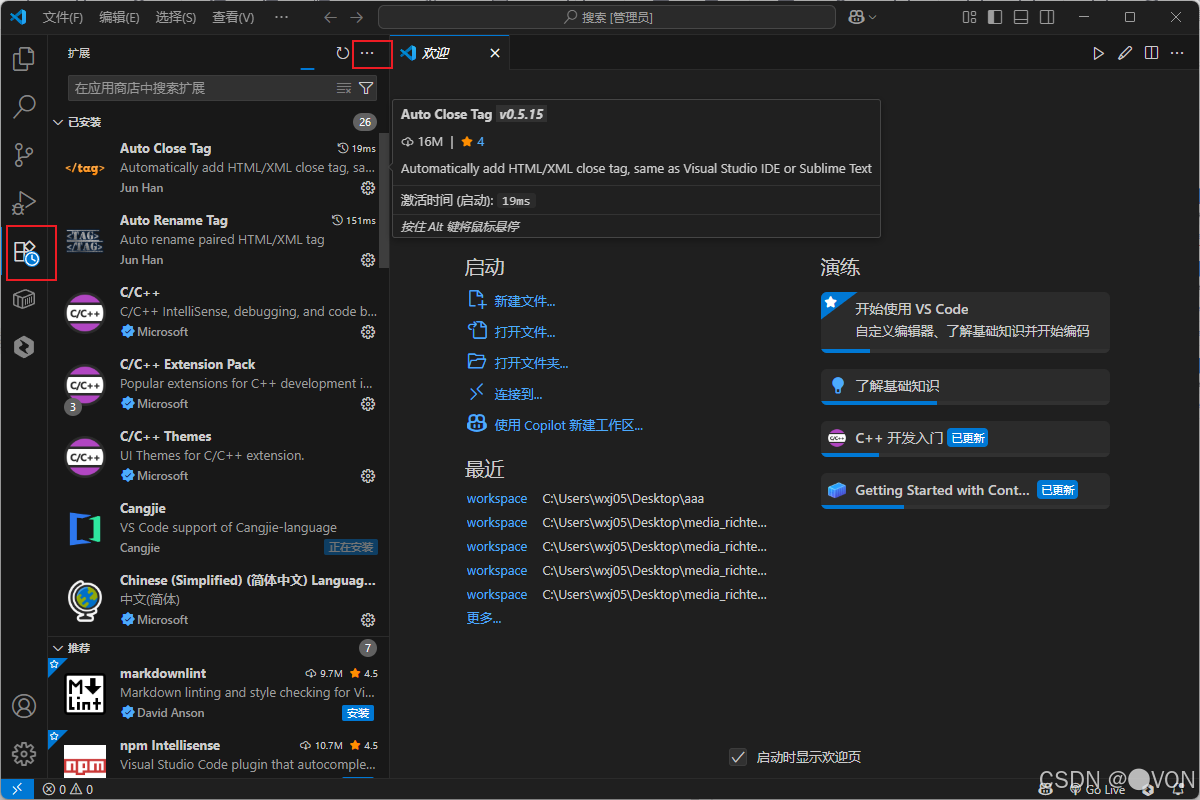Open manage gear for Auto Rename Tag
The width and height of the screenshot is (1200, 800).
click(x=368, y=260)
